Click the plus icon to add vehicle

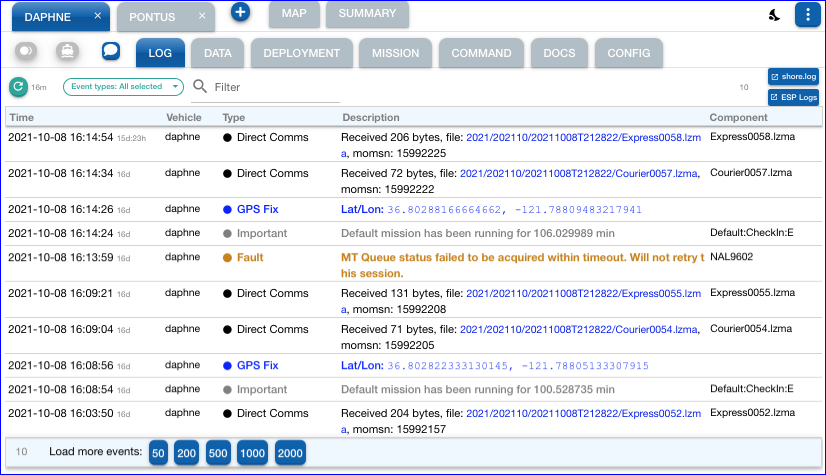pos(240,13)
